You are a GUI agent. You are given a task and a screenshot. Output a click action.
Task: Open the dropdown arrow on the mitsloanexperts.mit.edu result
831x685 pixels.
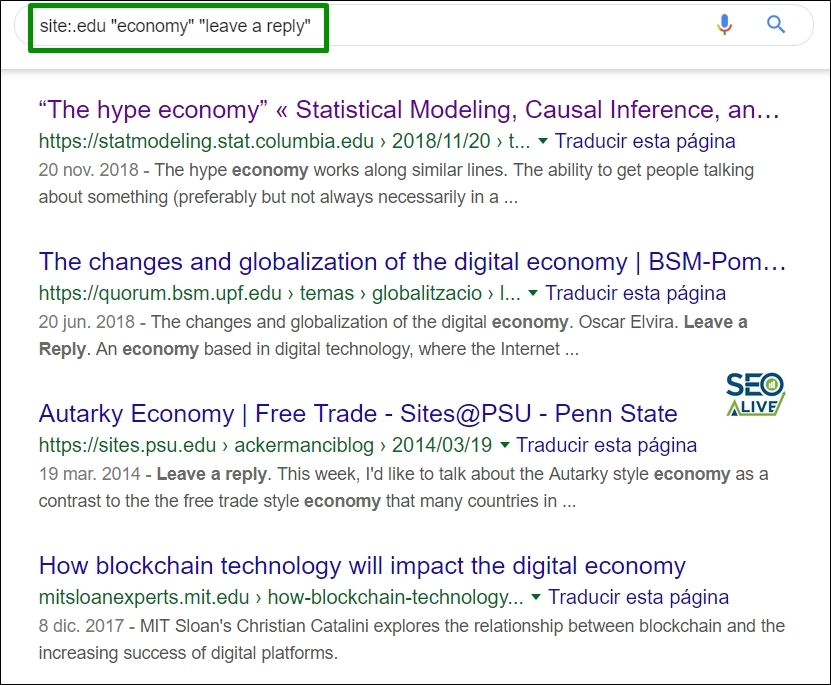[x=536, y=597]
